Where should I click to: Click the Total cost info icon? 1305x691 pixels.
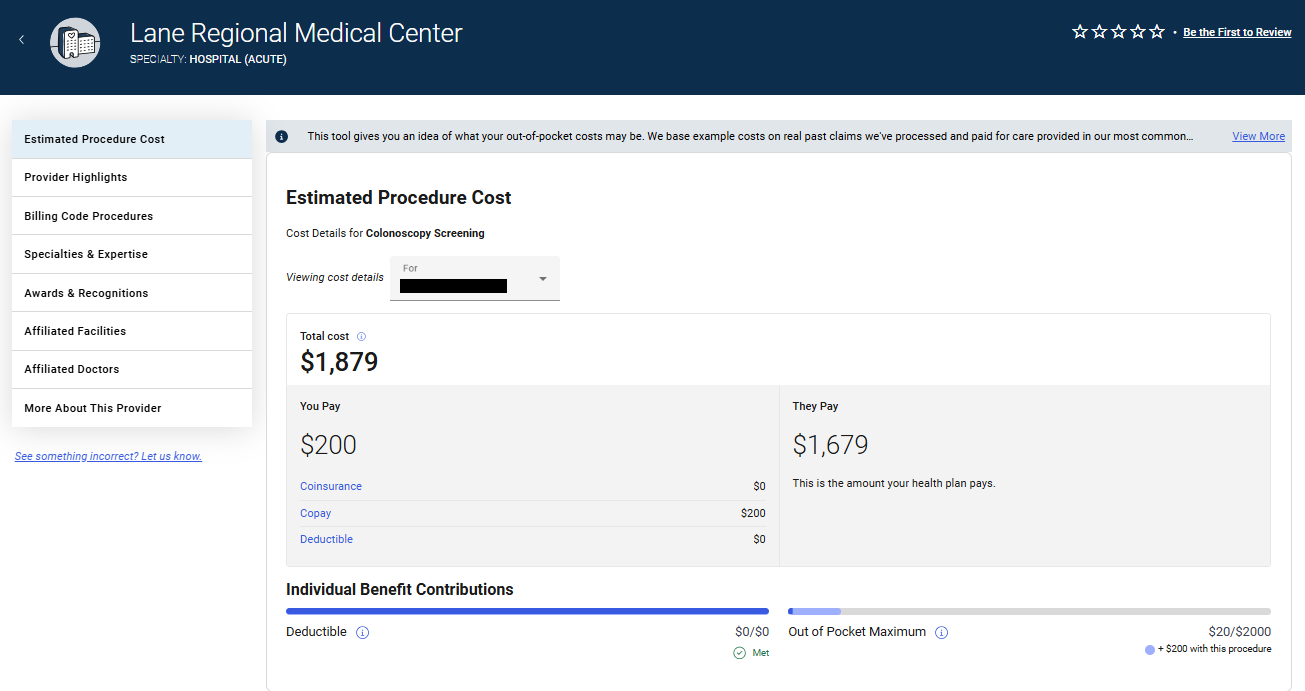coord(361,337)
